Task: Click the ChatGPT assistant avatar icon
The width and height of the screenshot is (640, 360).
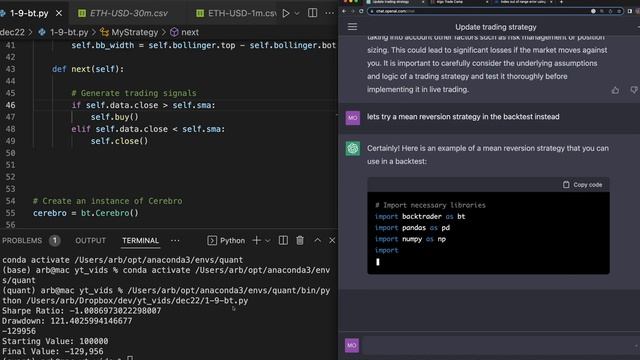Action: (353, 149)
